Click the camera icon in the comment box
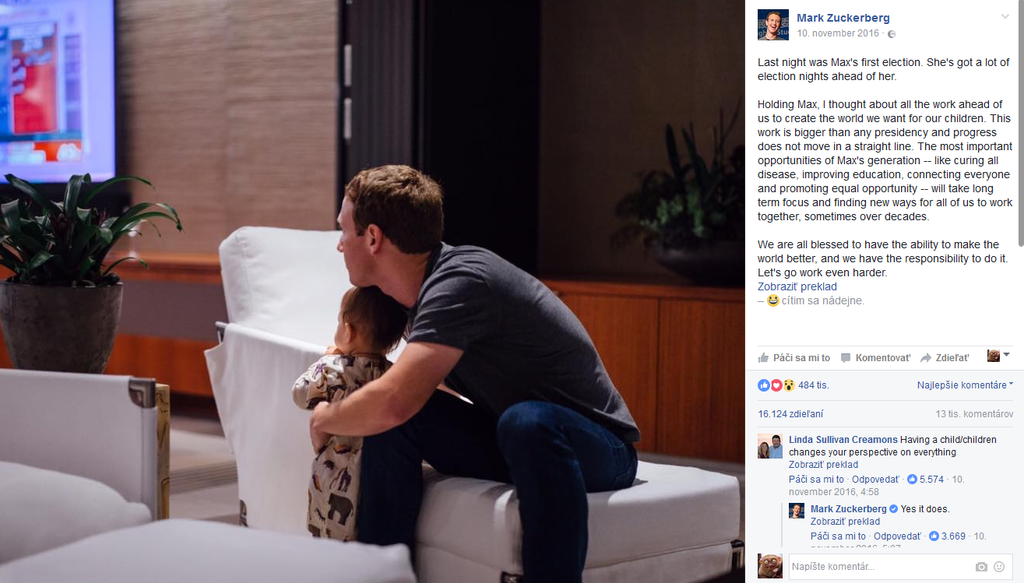This screenshot has width=1024, height=583. [981, 567]
